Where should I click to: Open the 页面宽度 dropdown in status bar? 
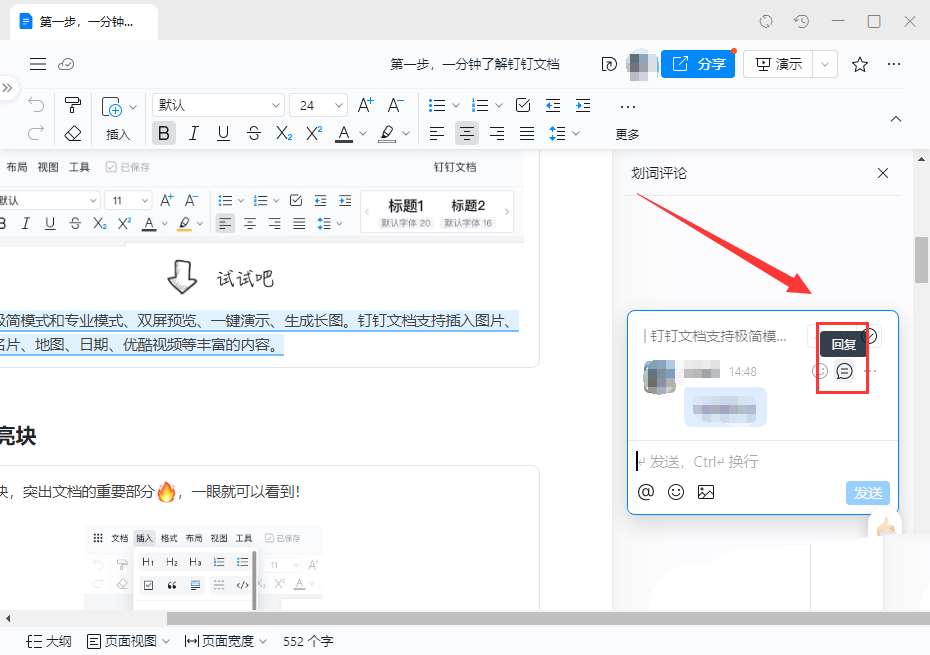click(225, 641)
